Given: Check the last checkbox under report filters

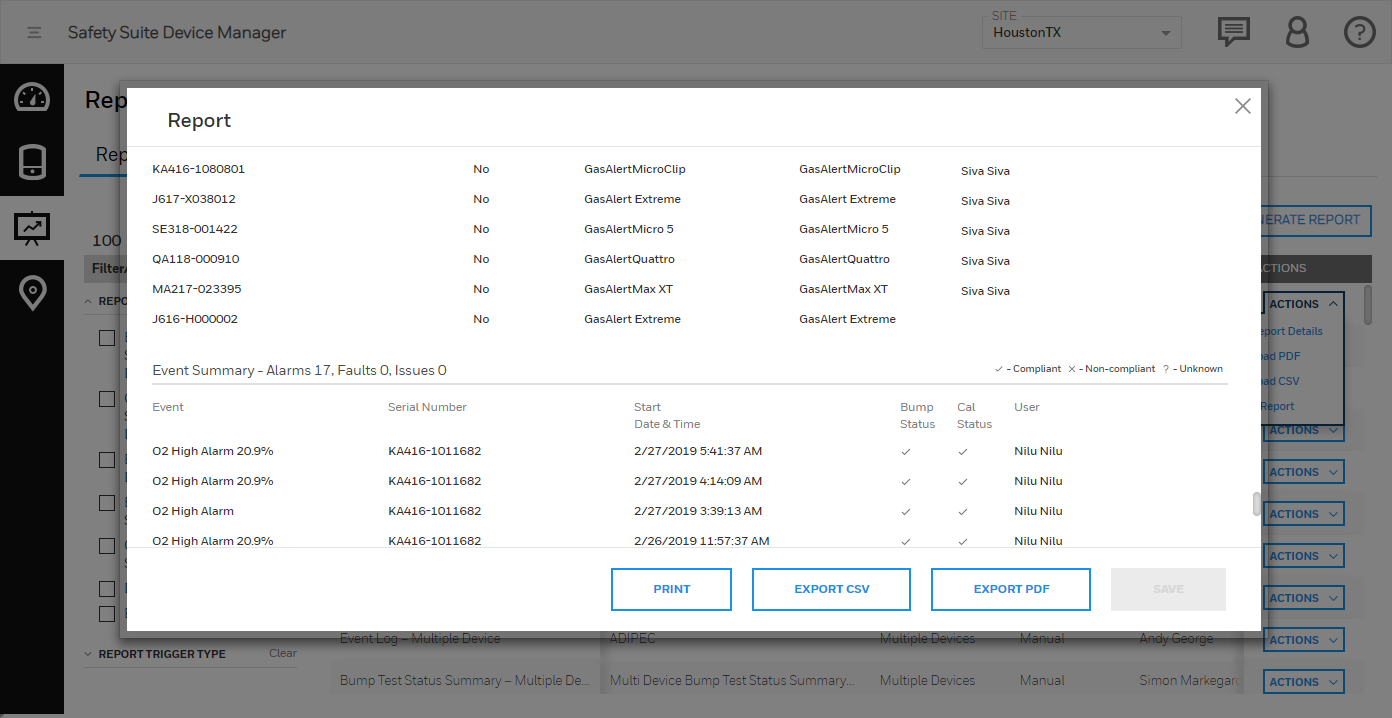Looking at the screenshot, I should (107, 613).
